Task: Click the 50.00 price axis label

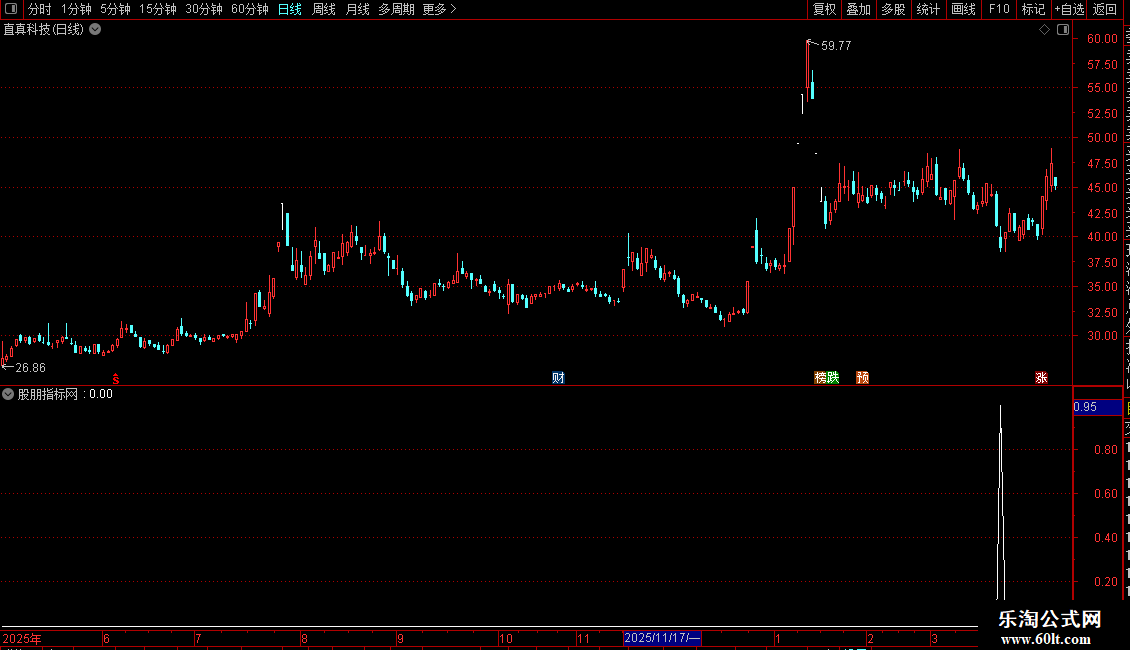Action: pyautogui.click(x=1102, y=138)
